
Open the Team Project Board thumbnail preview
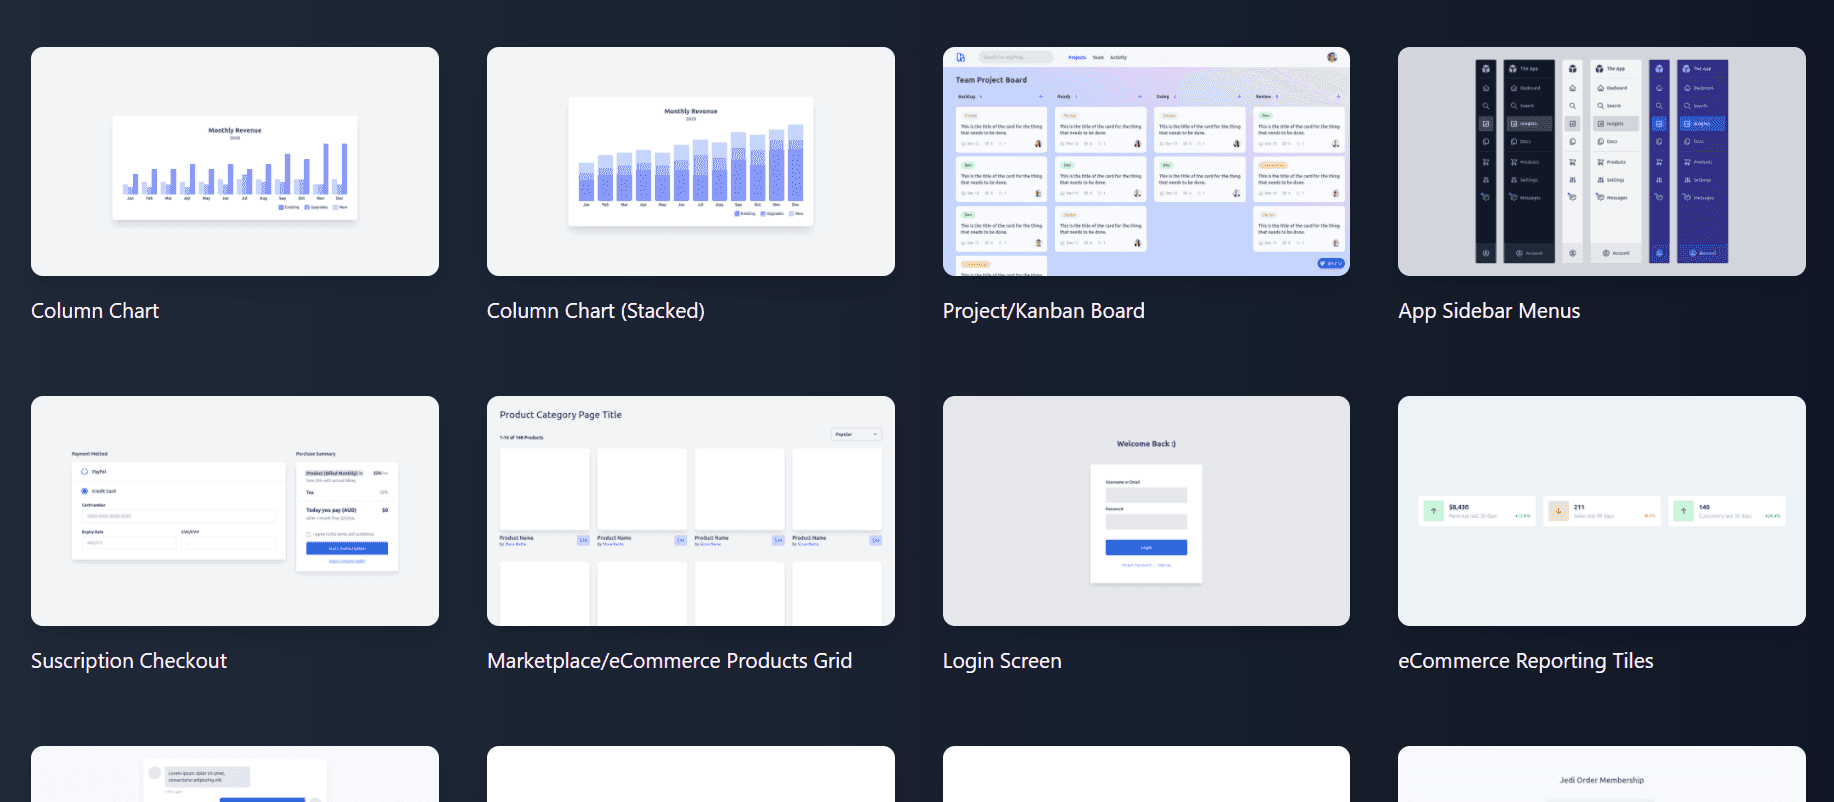coord(1146,161)
